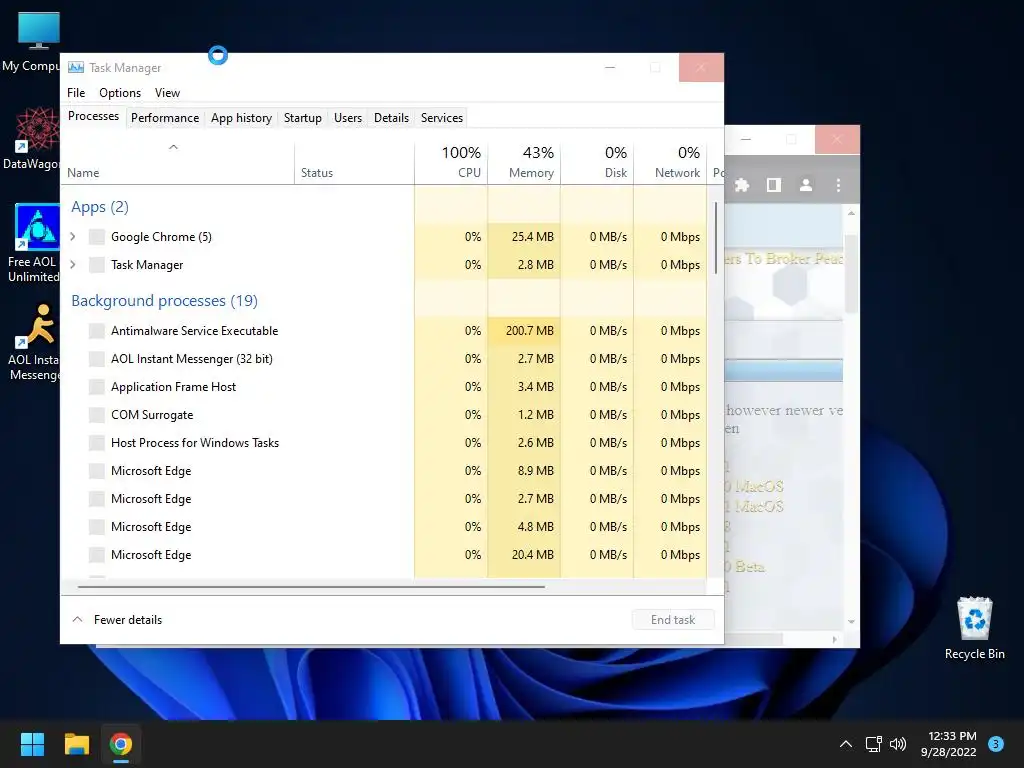Viewport: 1024px width, 768px height.
Task: Open File Explorer from the taskbar
Action: [76, 744]
